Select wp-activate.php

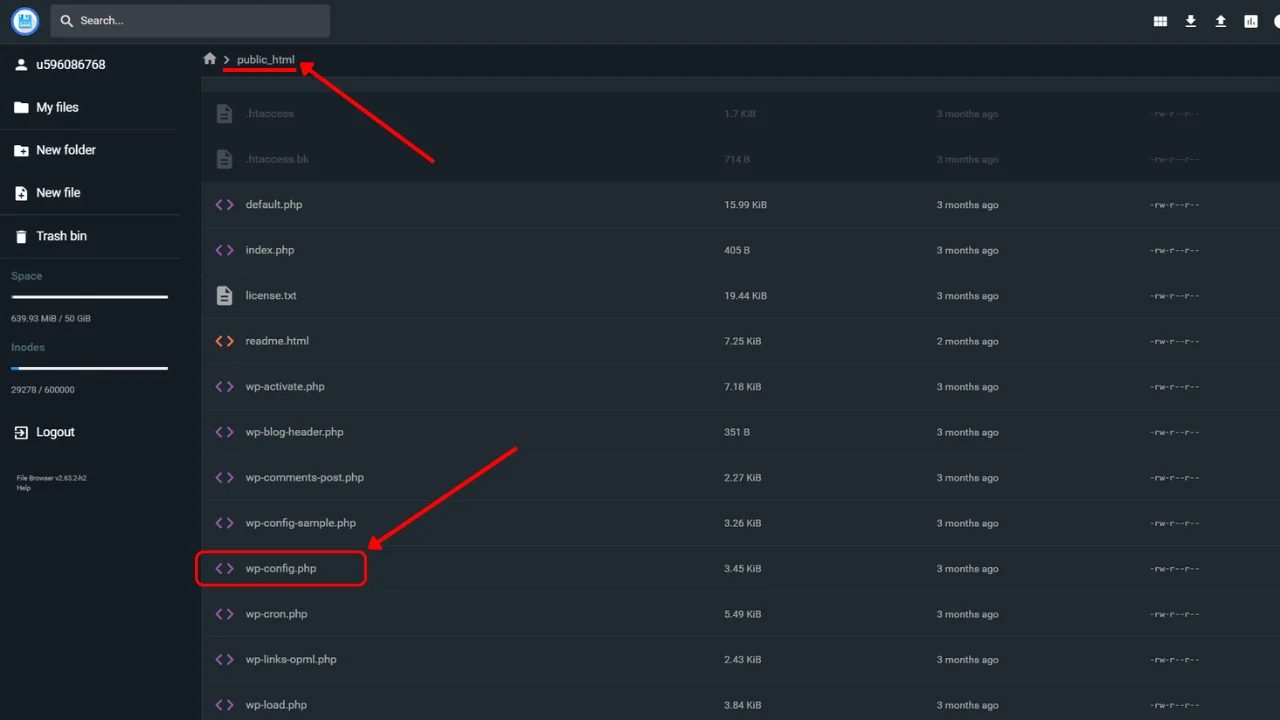pyautogui.click(x=741, y=387)
